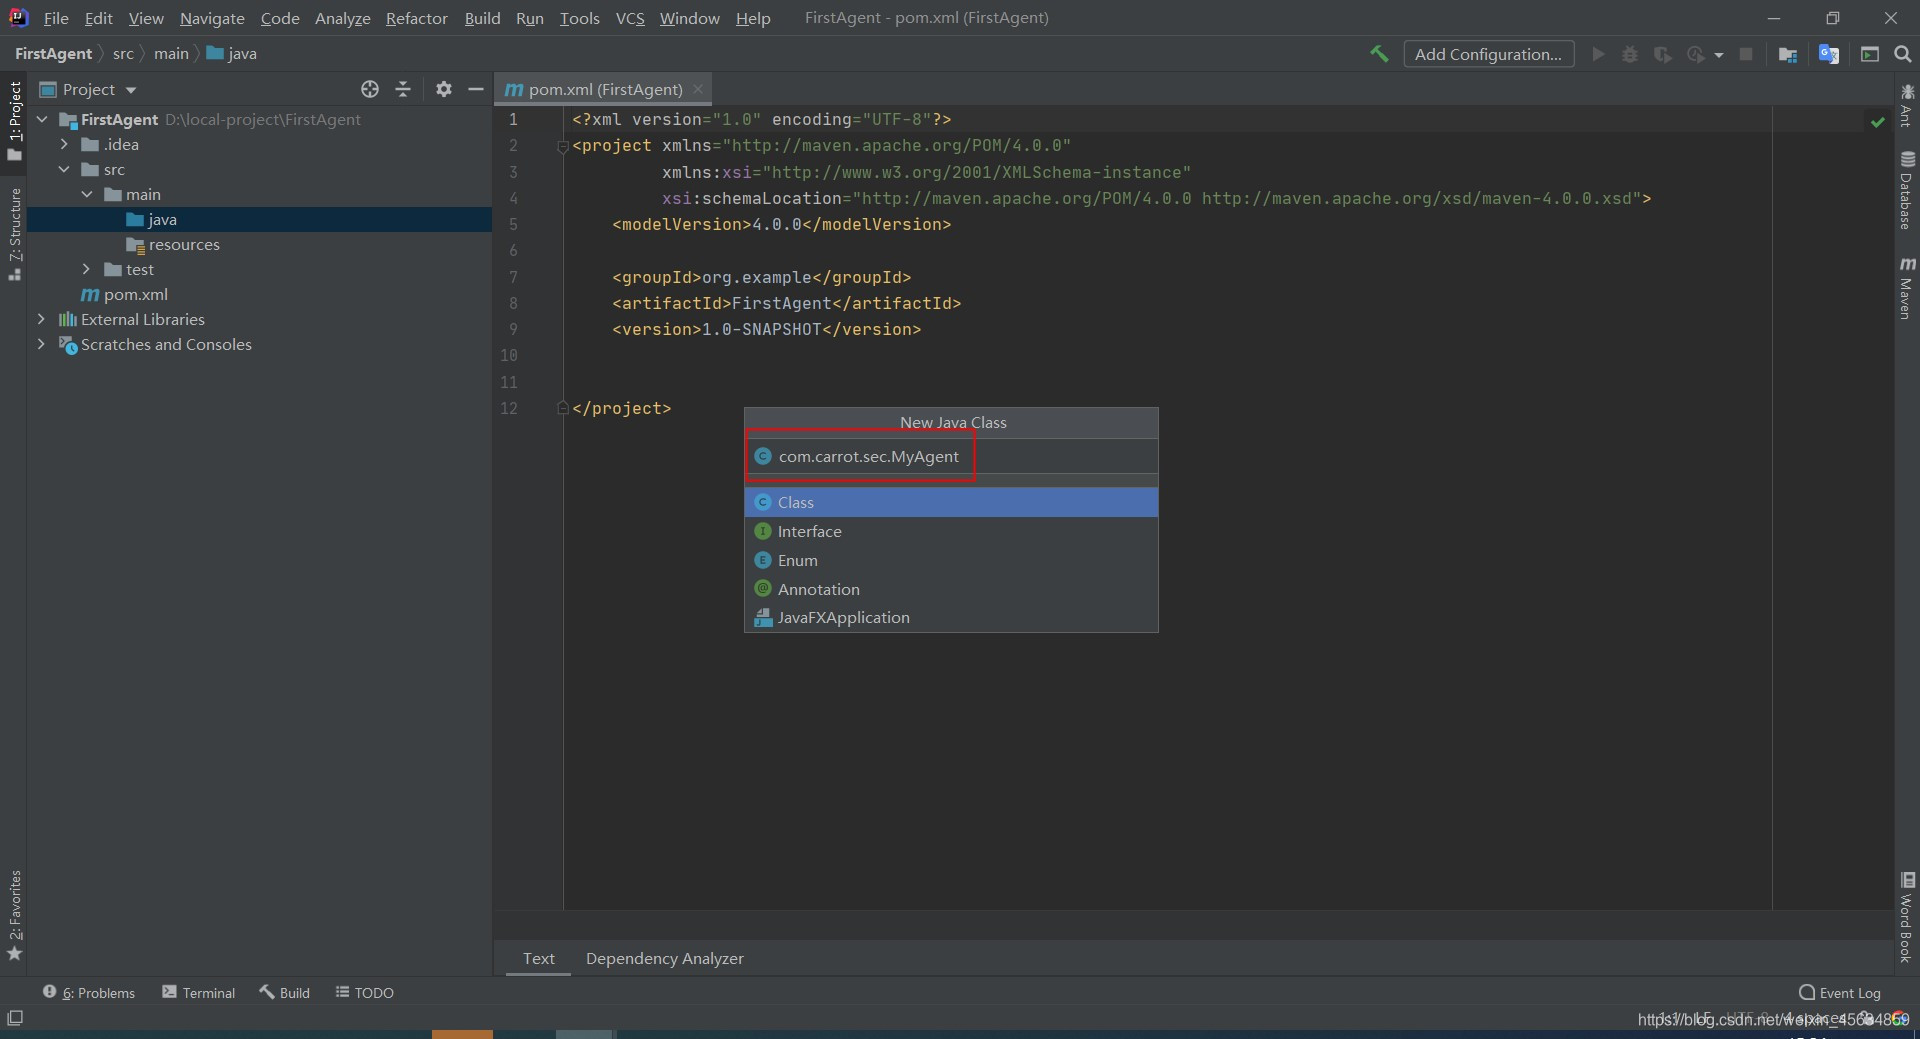Open the Structure side tab
The image size is (1920, 1039).
click(x=14, y=233)
